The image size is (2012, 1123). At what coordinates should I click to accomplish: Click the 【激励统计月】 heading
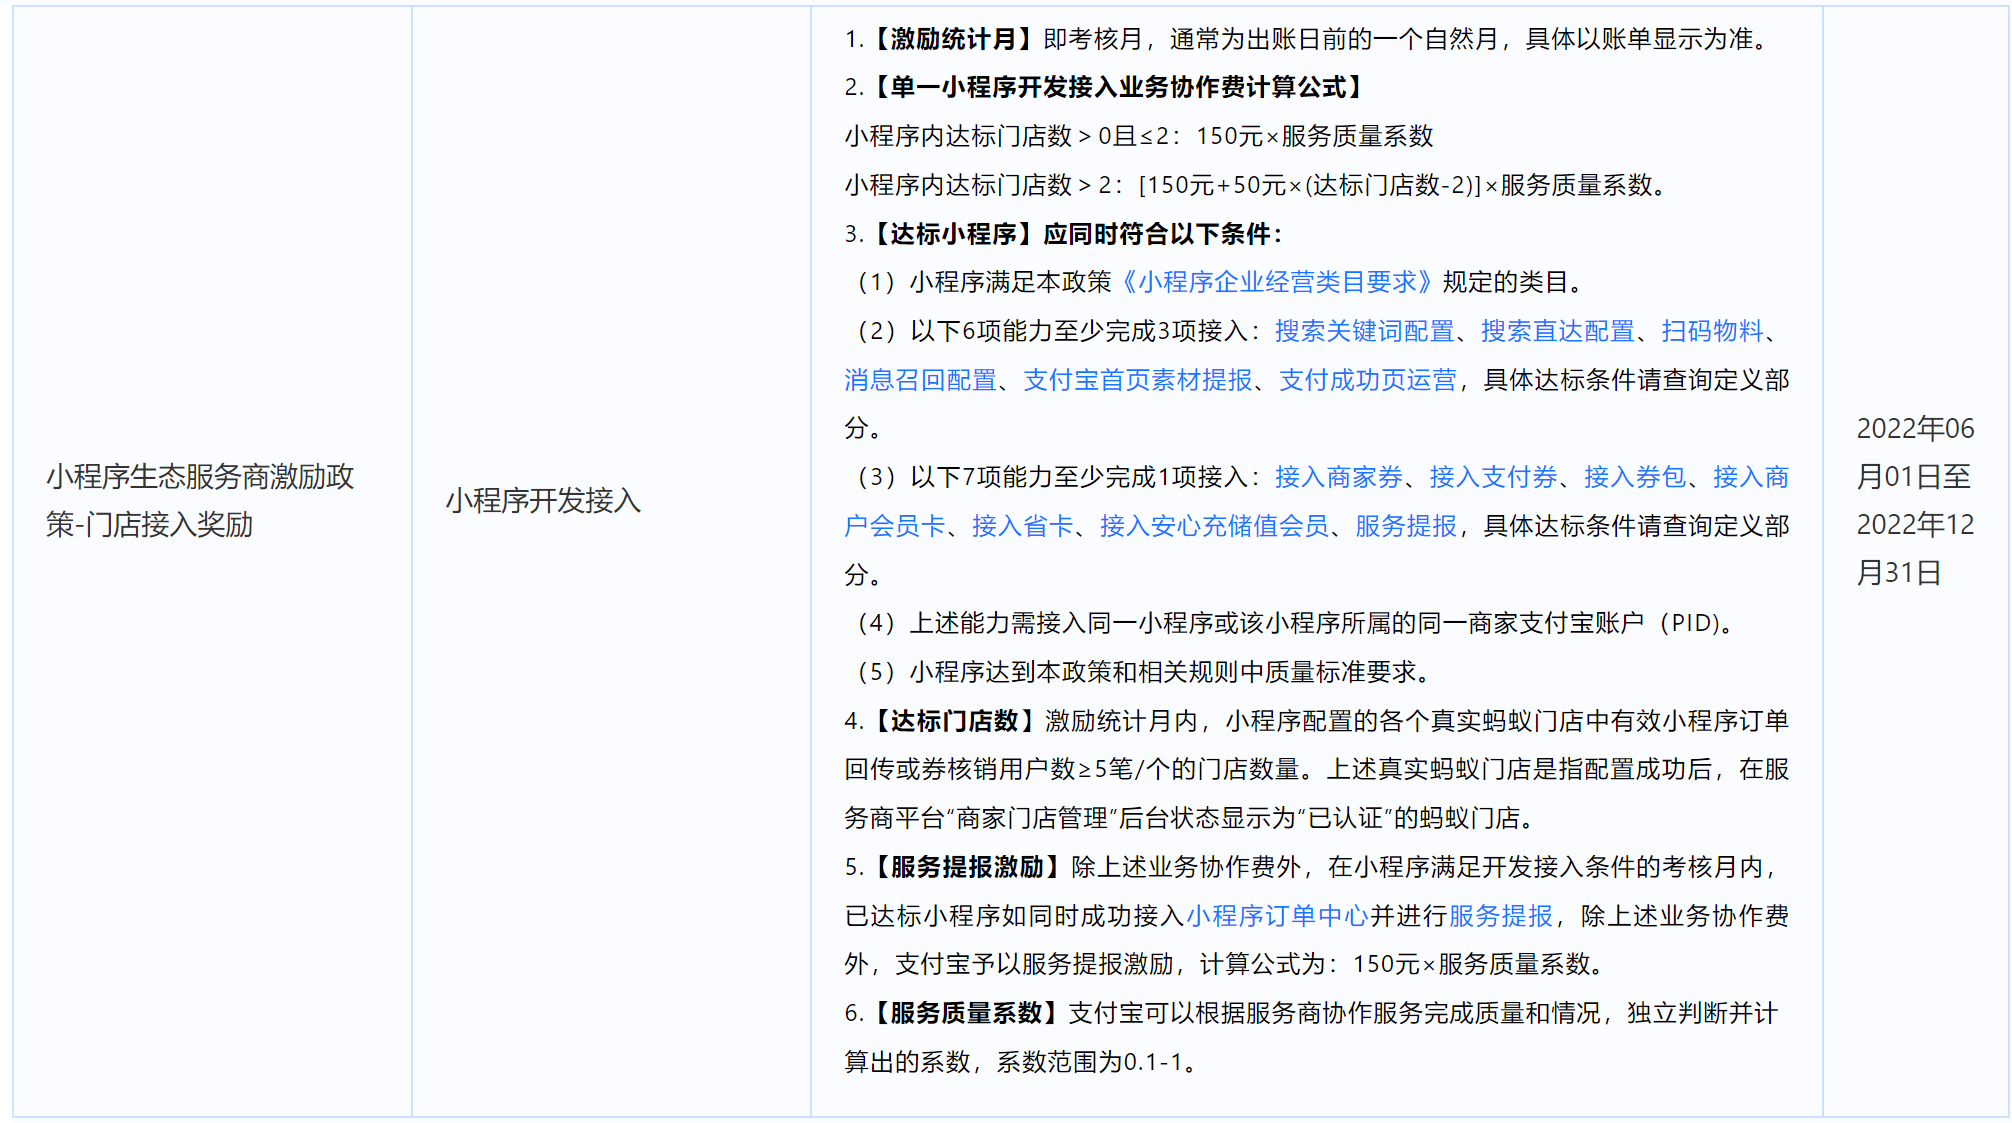click(954, 39)
